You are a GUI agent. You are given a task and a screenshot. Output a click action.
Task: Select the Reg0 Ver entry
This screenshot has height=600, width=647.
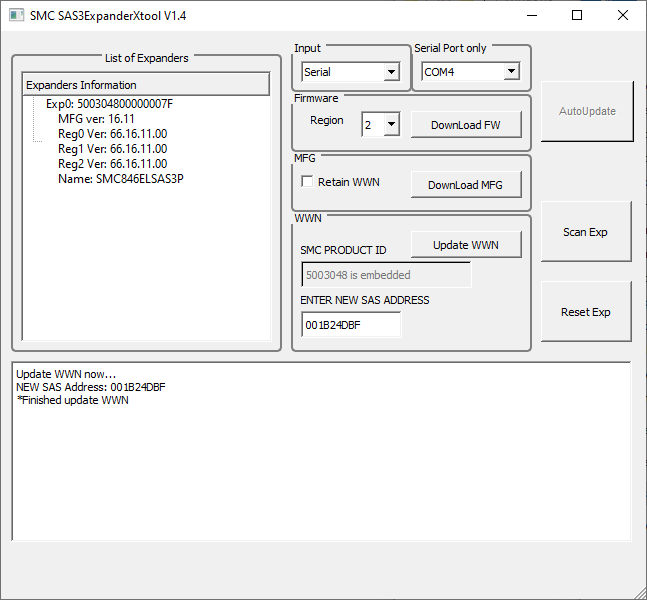pyautogui.click(x=112, y=134)
